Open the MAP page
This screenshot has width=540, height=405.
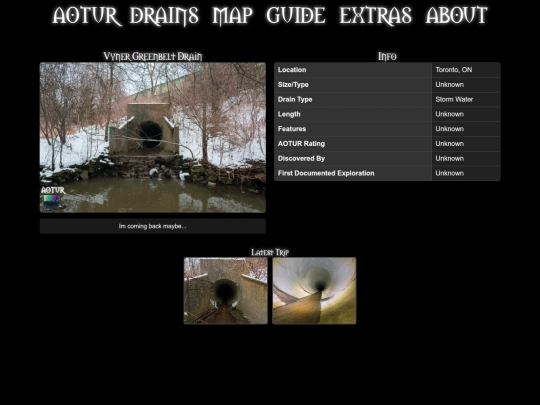(x=232, y=16)
